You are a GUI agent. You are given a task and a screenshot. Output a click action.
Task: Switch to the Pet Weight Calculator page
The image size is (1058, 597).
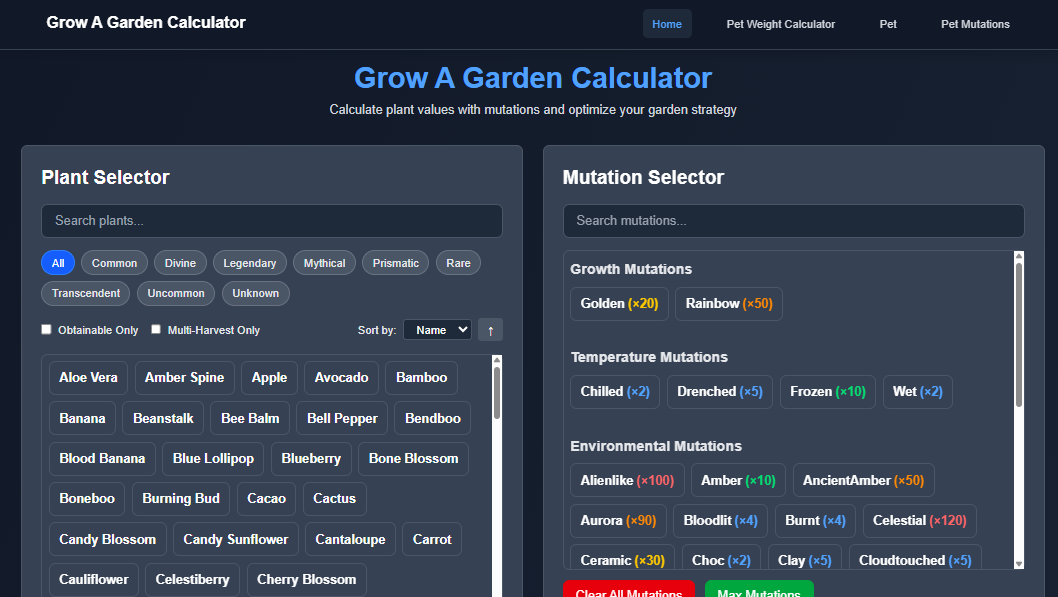point(780,23)
